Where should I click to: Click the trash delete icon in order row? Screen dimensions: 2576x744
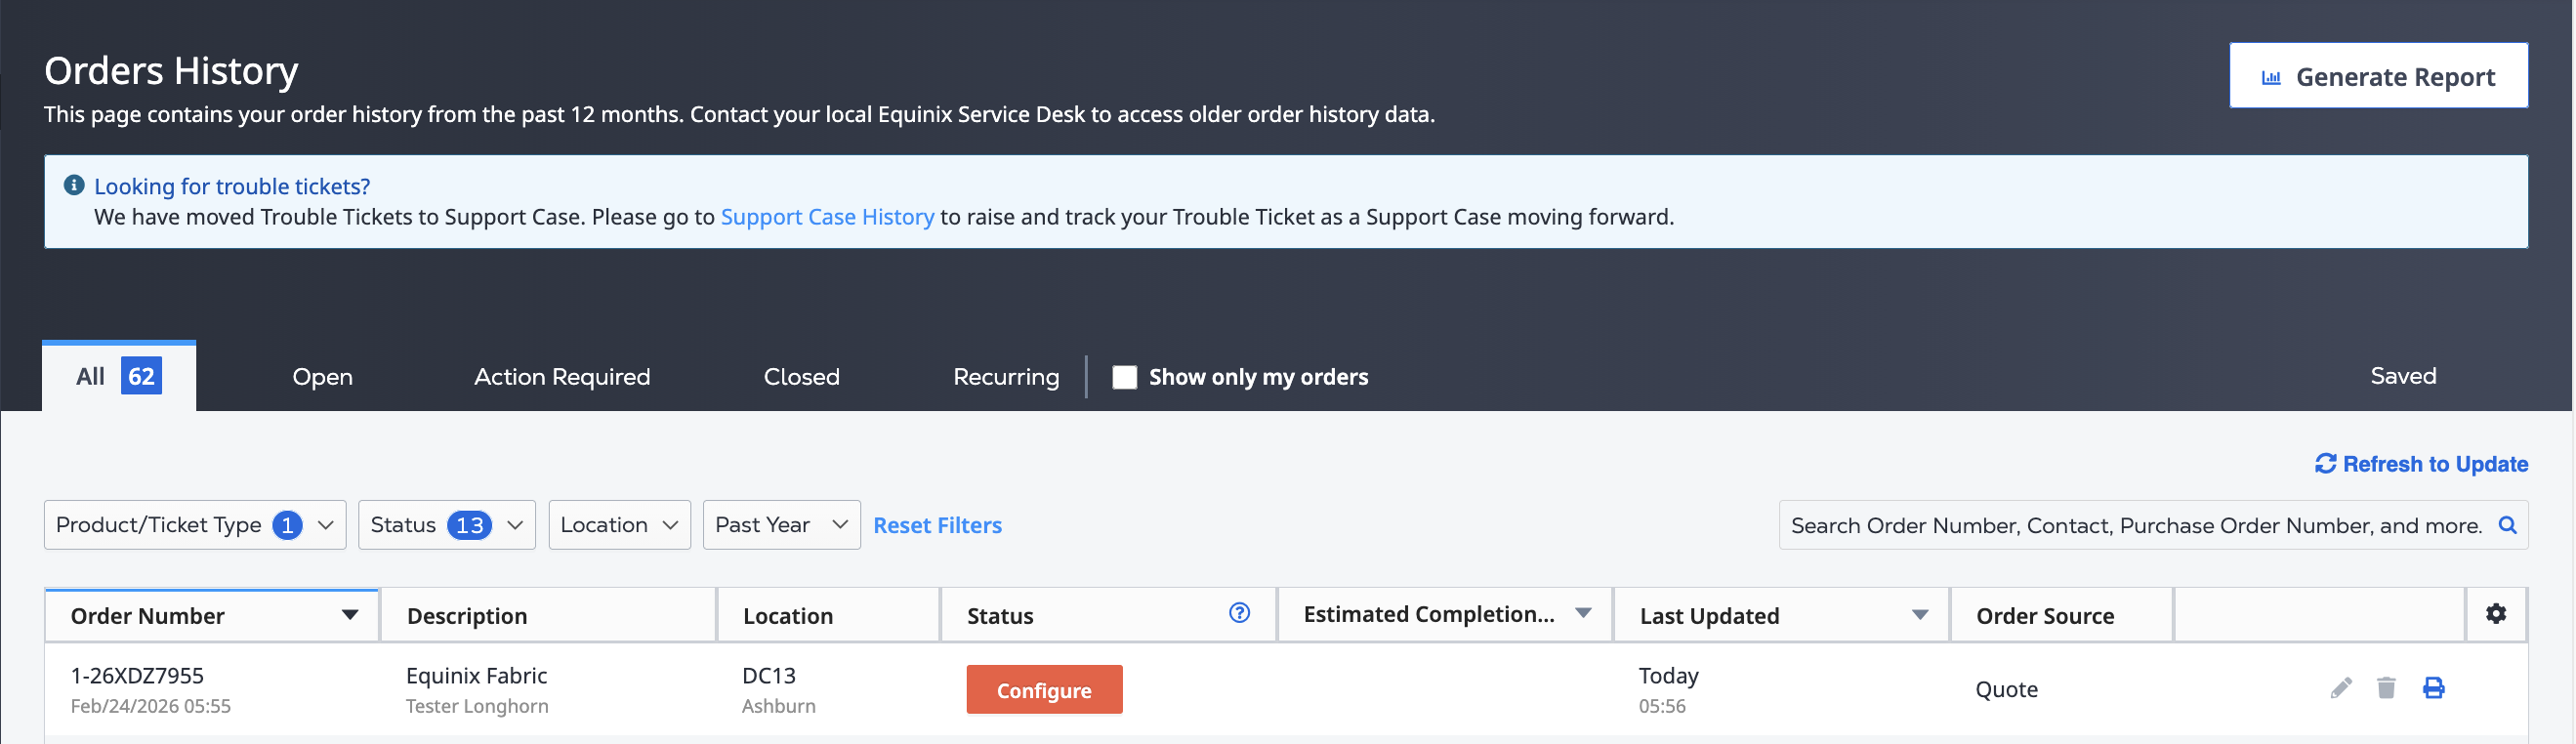tap(2386, 688)
